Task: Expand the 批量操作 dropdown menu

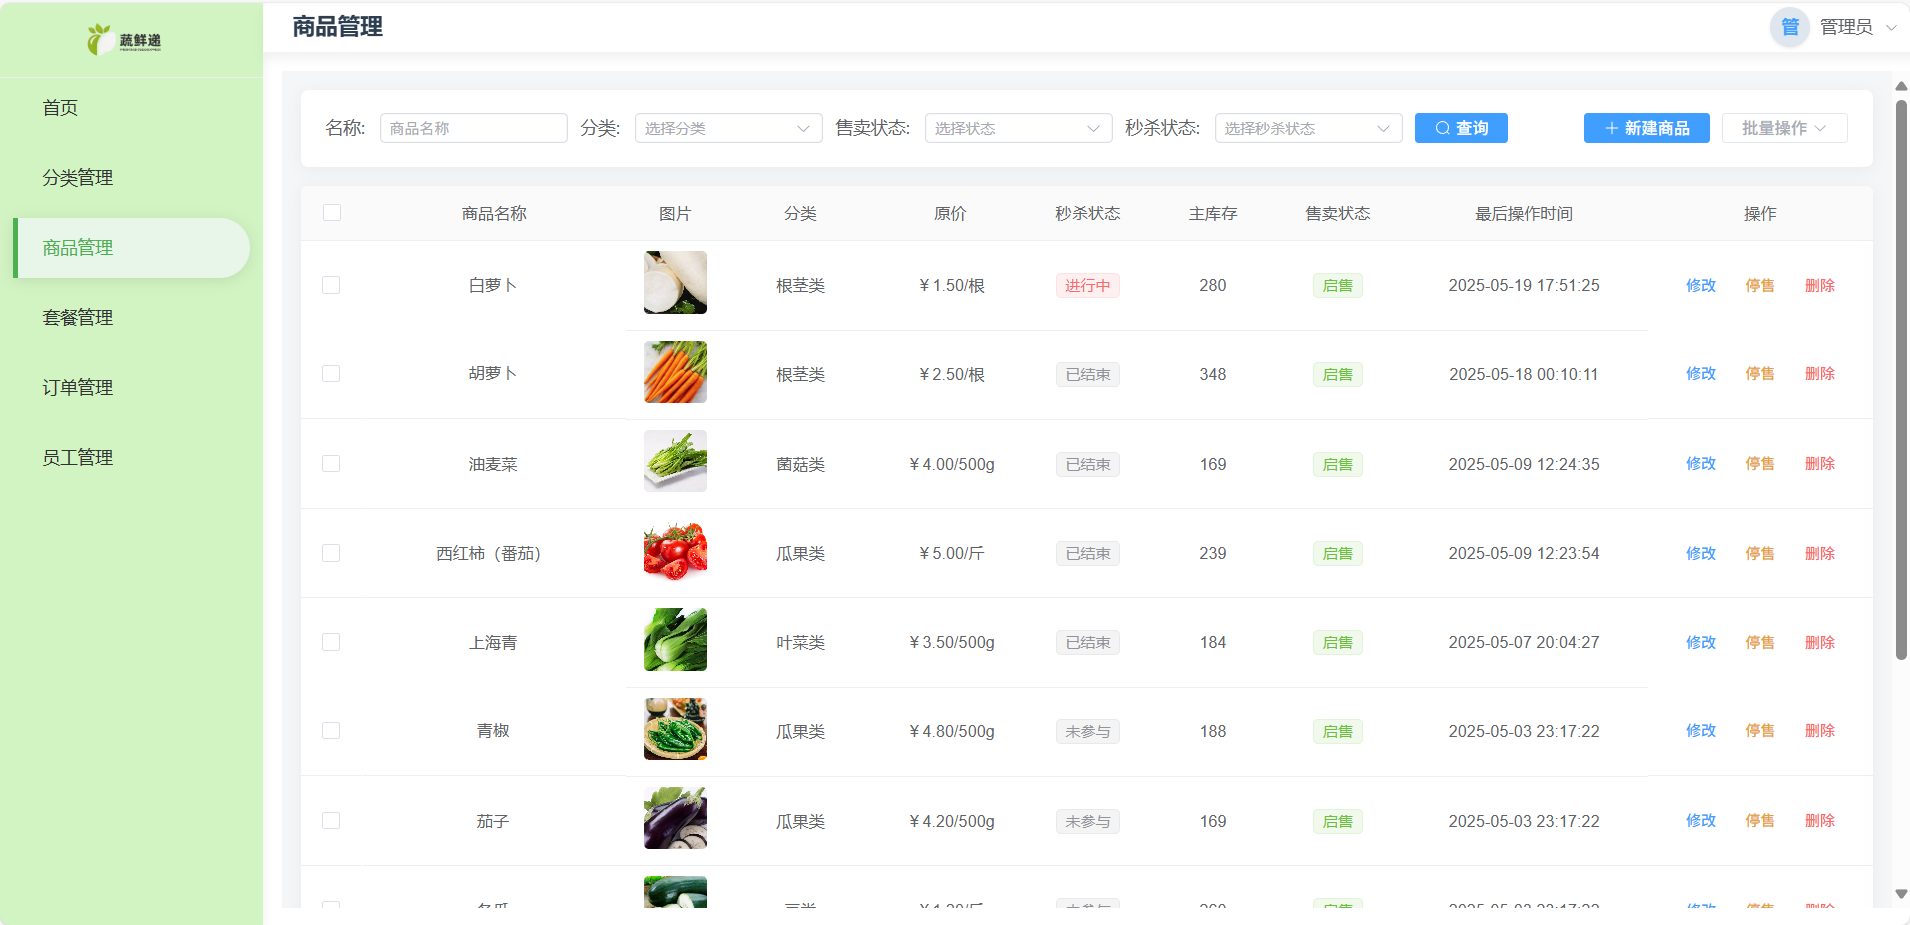Action: point(1783,128)
